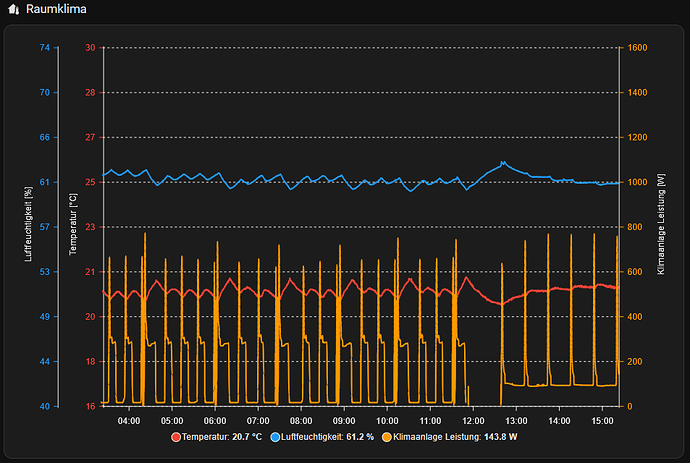Click the 28 temperature axis tick label

tap(90, 92)
